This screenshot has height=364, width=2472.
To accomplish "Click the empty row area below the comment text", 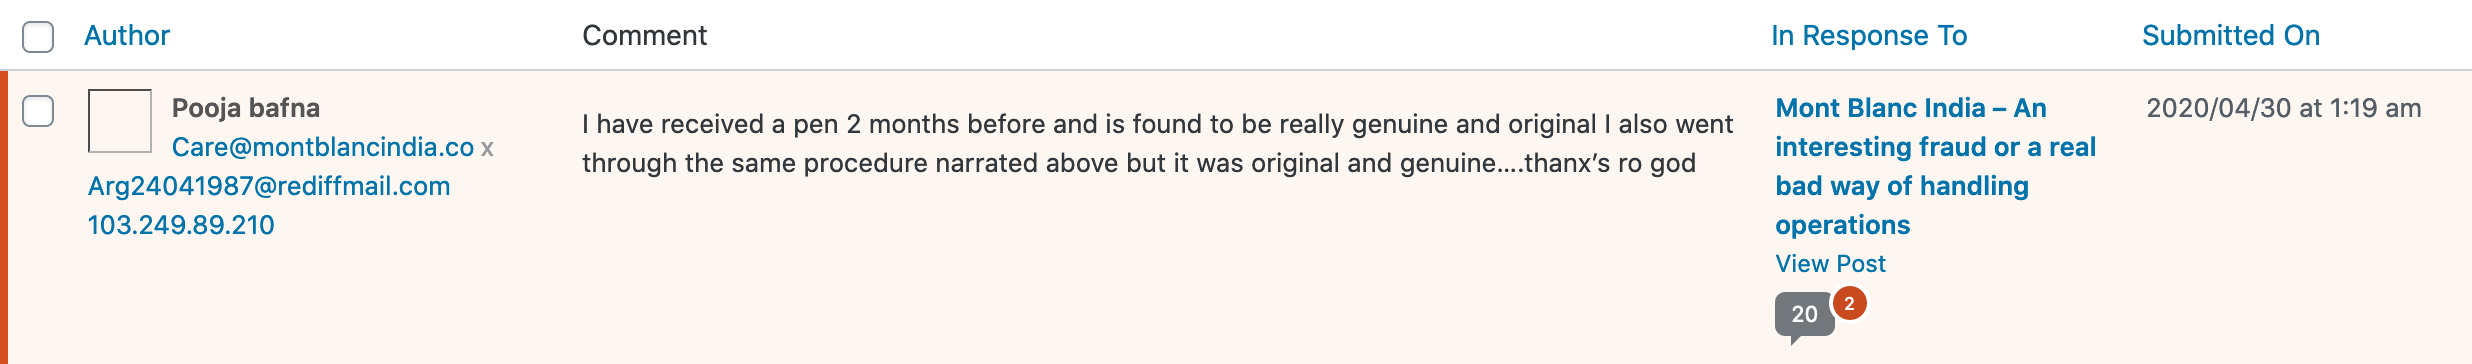I will (1157, 270).
